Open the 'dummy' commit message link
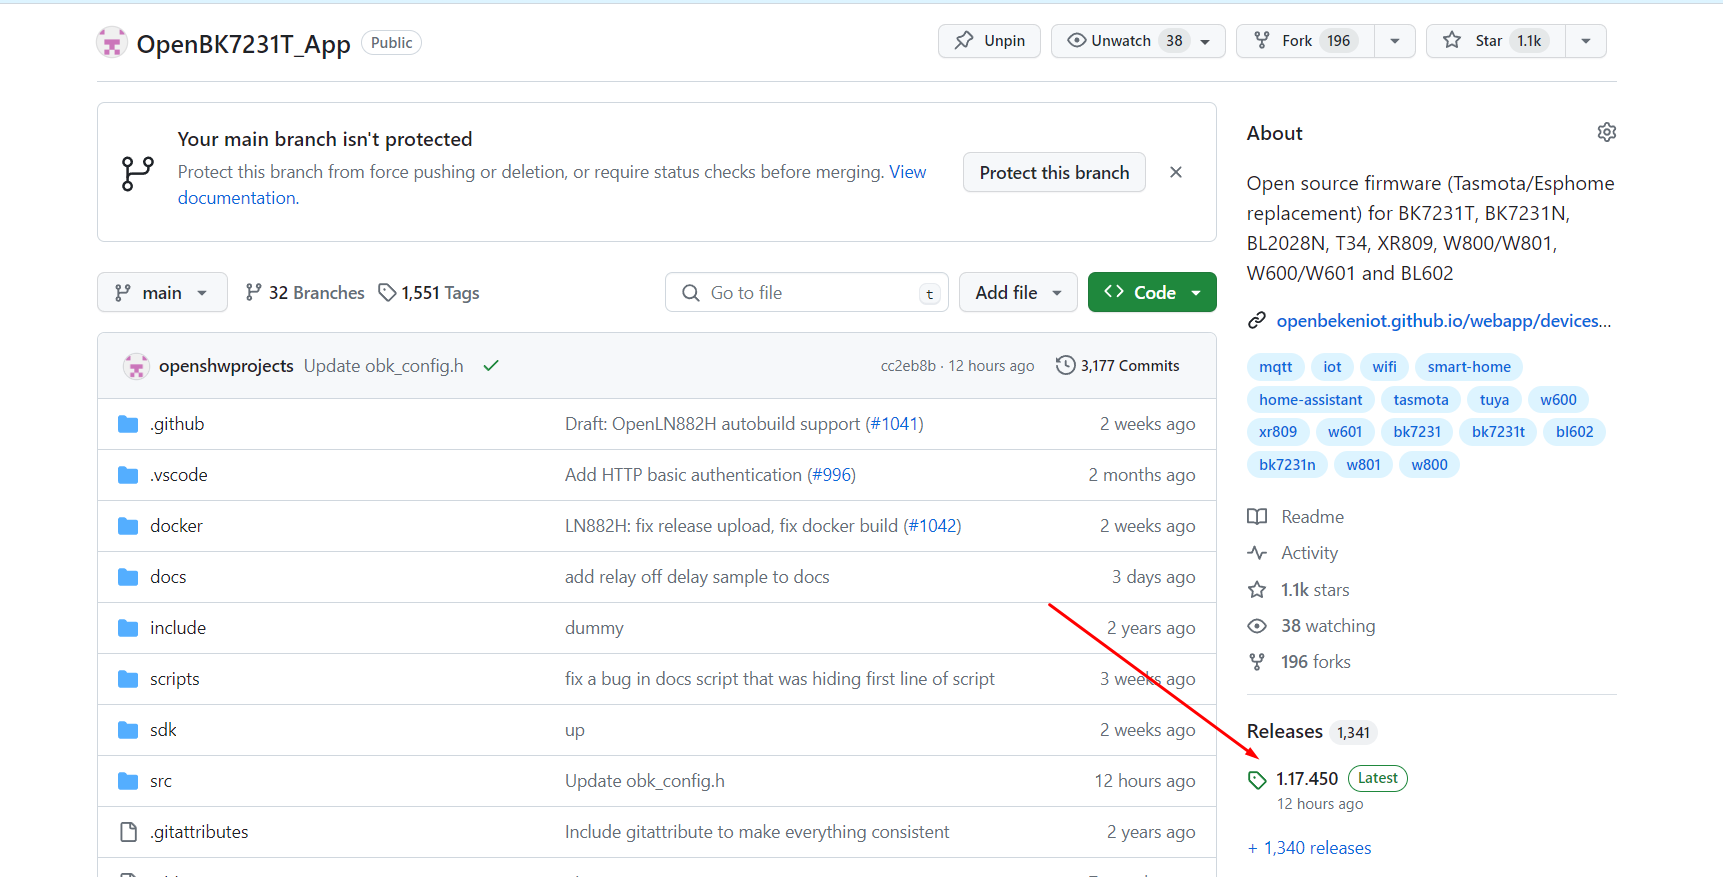Image resolution: width=1723 pixels, height=877 pixels. pyautogui.click(x=594, y=628)
